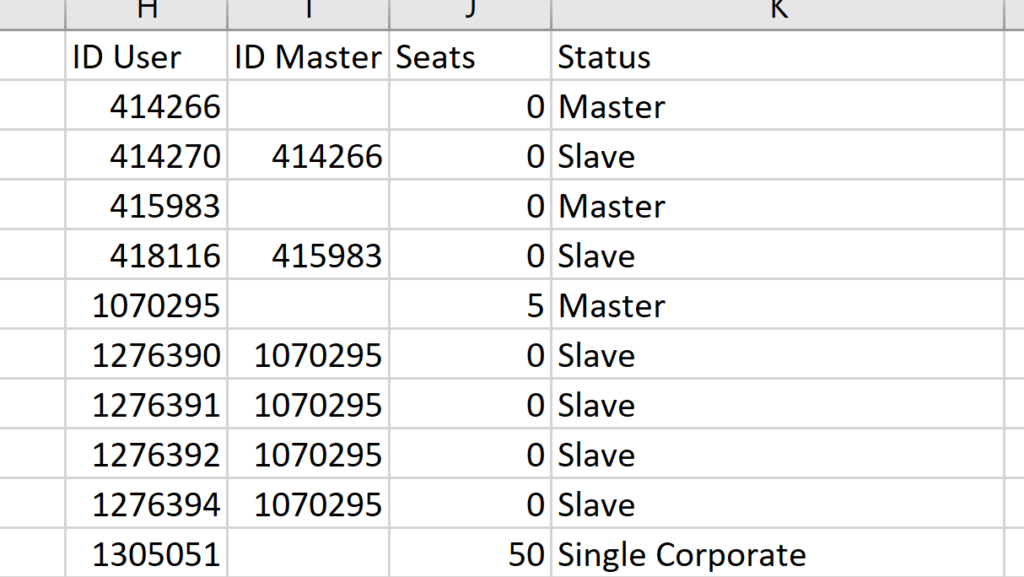Select Status cell for user 418116
The width and height of the screenshot is (1024, 577).
(x=778, y=255)
